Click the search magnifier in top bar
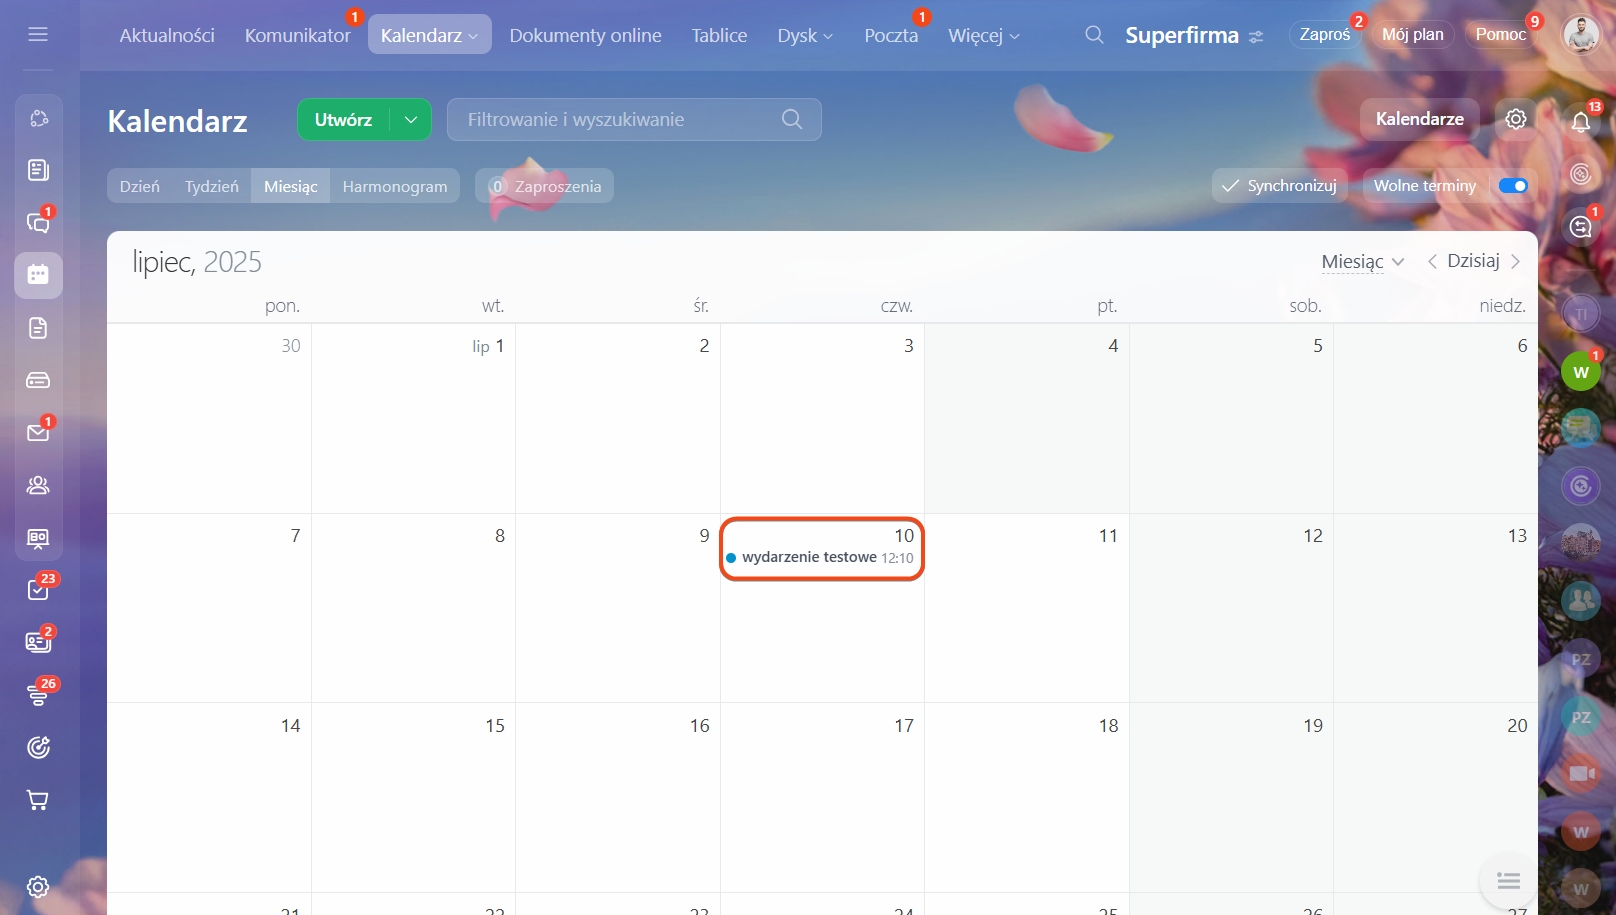This screenshot has height=915, width=1616. (x=1094, y=35)
